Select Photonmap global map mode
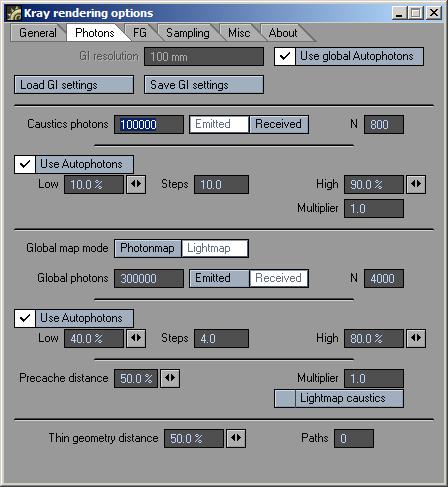 (x=148, y=248)
